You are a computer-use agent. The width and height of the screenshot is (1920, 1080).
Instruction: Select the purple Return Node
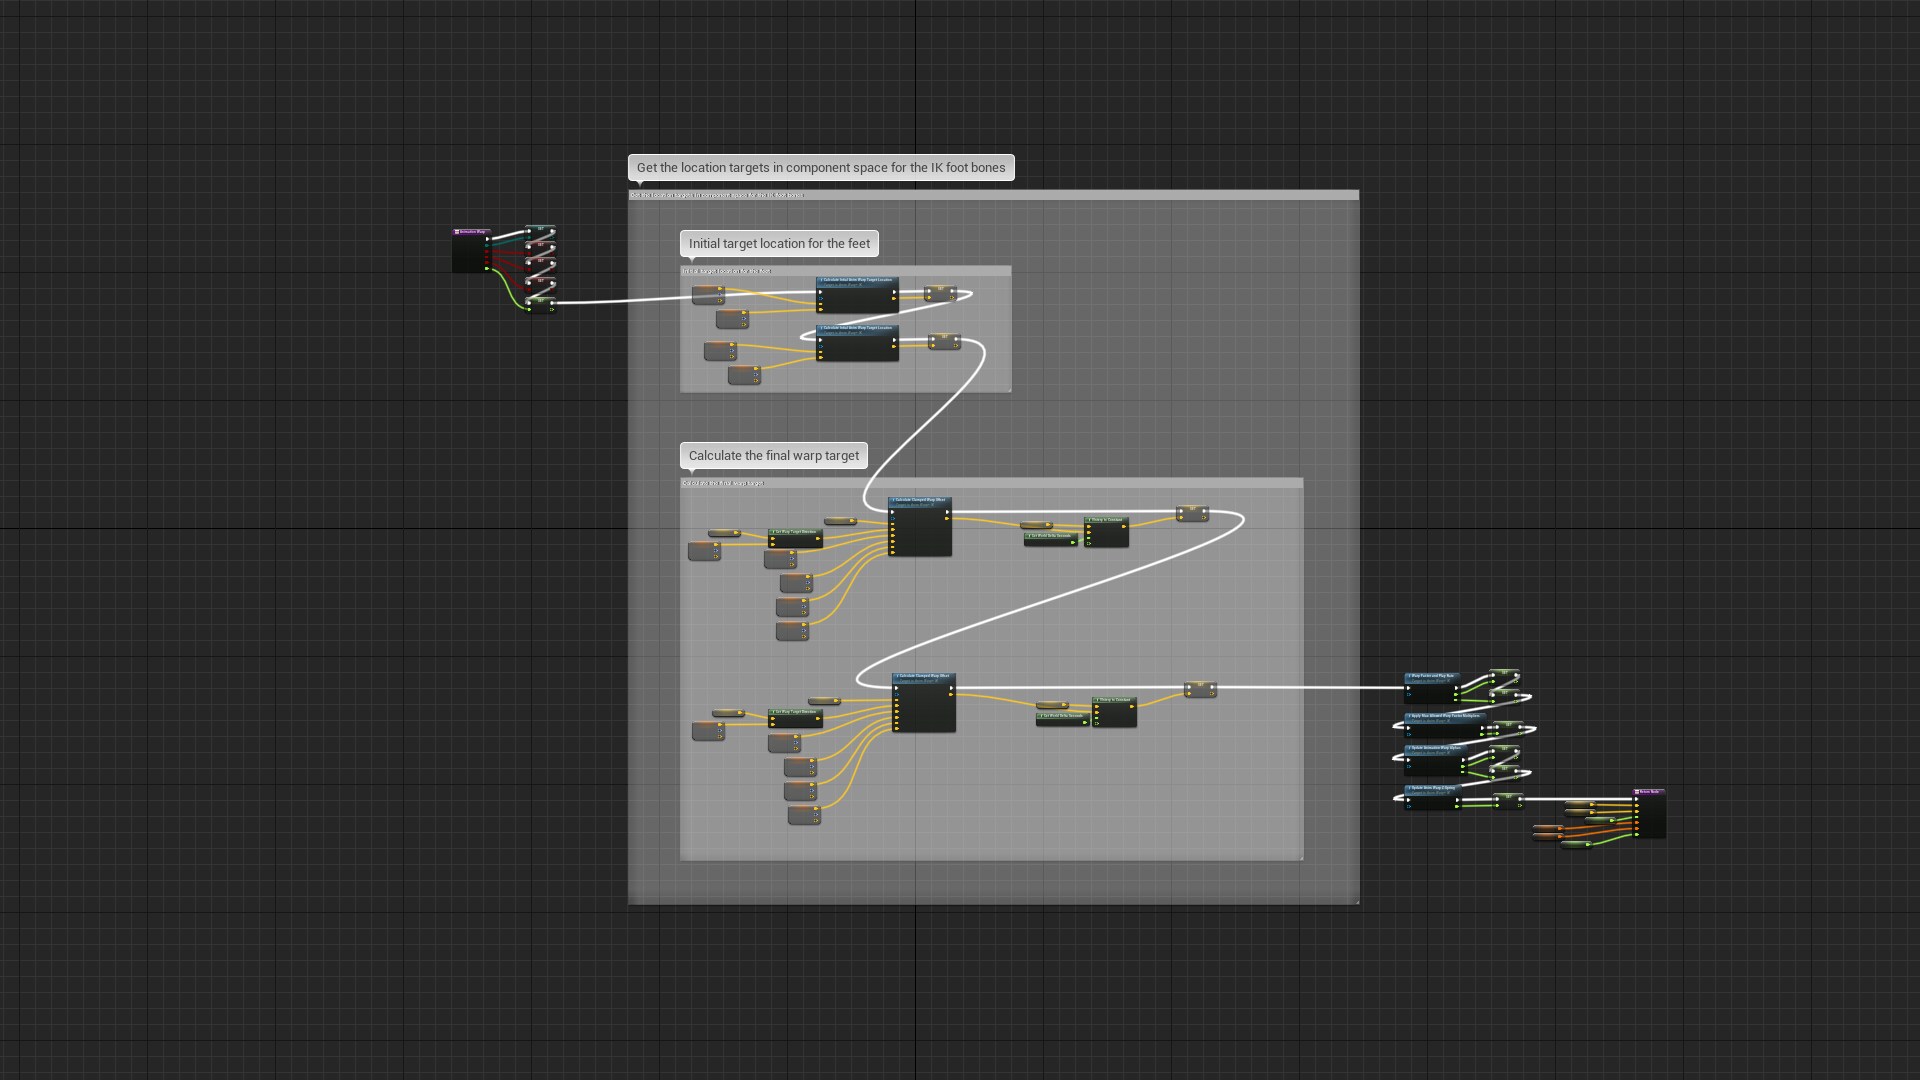click(x=1649, y=792)
